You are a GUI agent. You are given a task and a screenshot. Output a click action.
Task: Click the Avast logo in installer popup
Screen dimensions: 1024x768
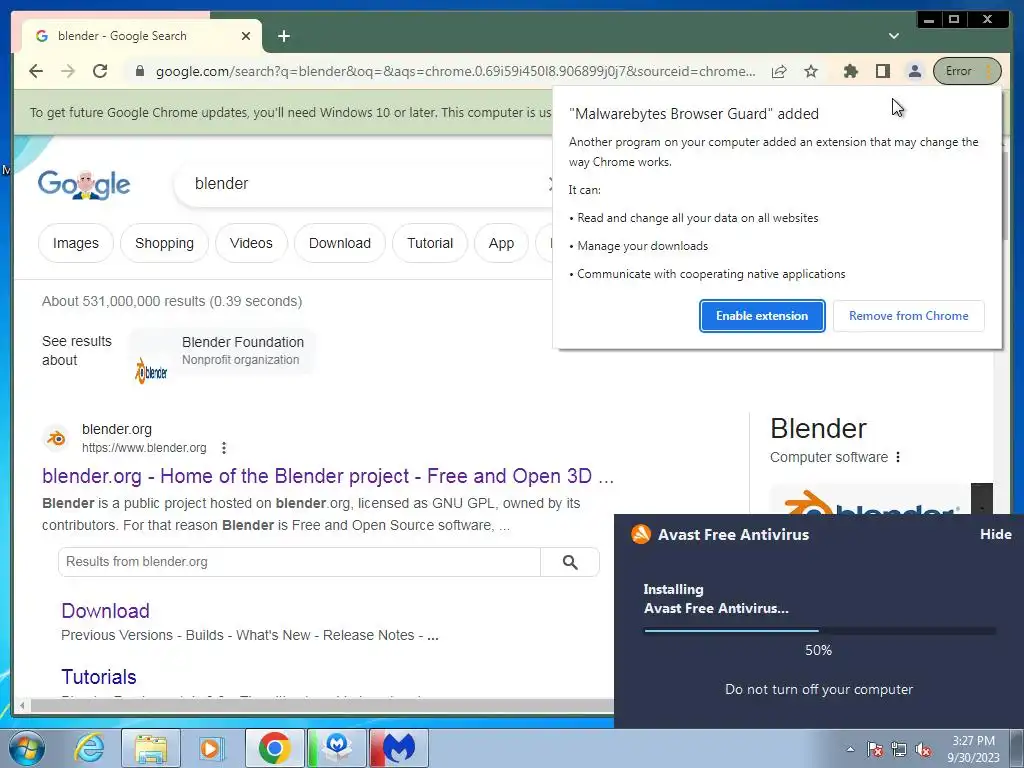coord(641,534)
